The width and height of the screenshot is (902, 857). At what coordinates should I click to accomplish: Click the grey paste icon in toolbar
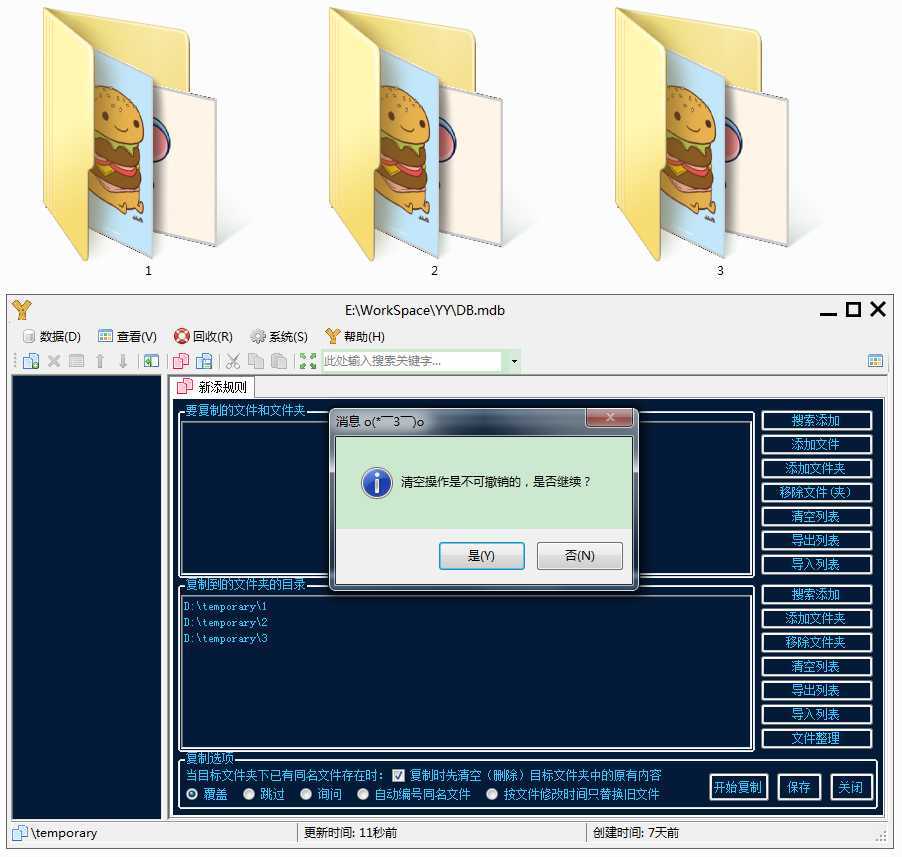(278, 361)
